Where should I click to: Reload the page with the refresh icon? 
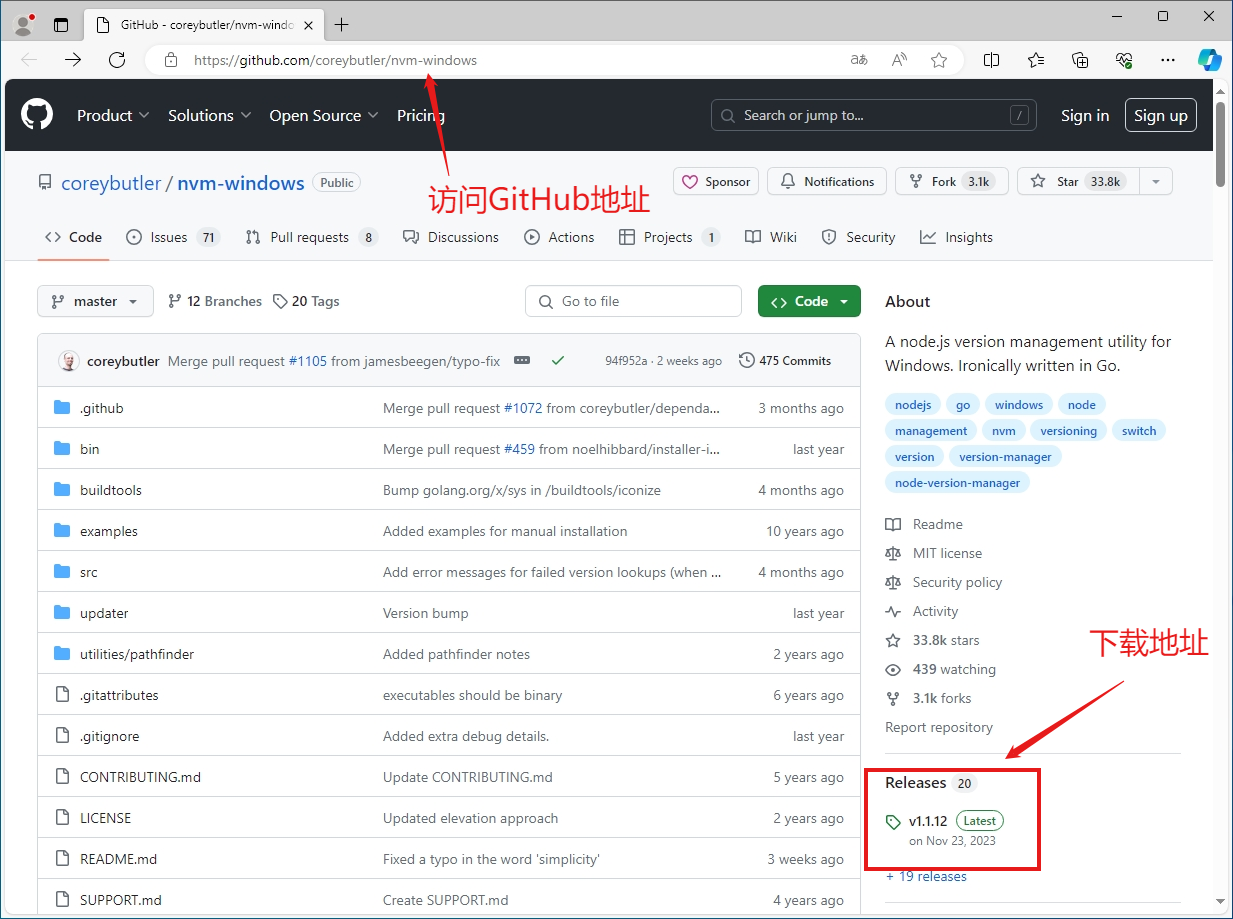117,60
